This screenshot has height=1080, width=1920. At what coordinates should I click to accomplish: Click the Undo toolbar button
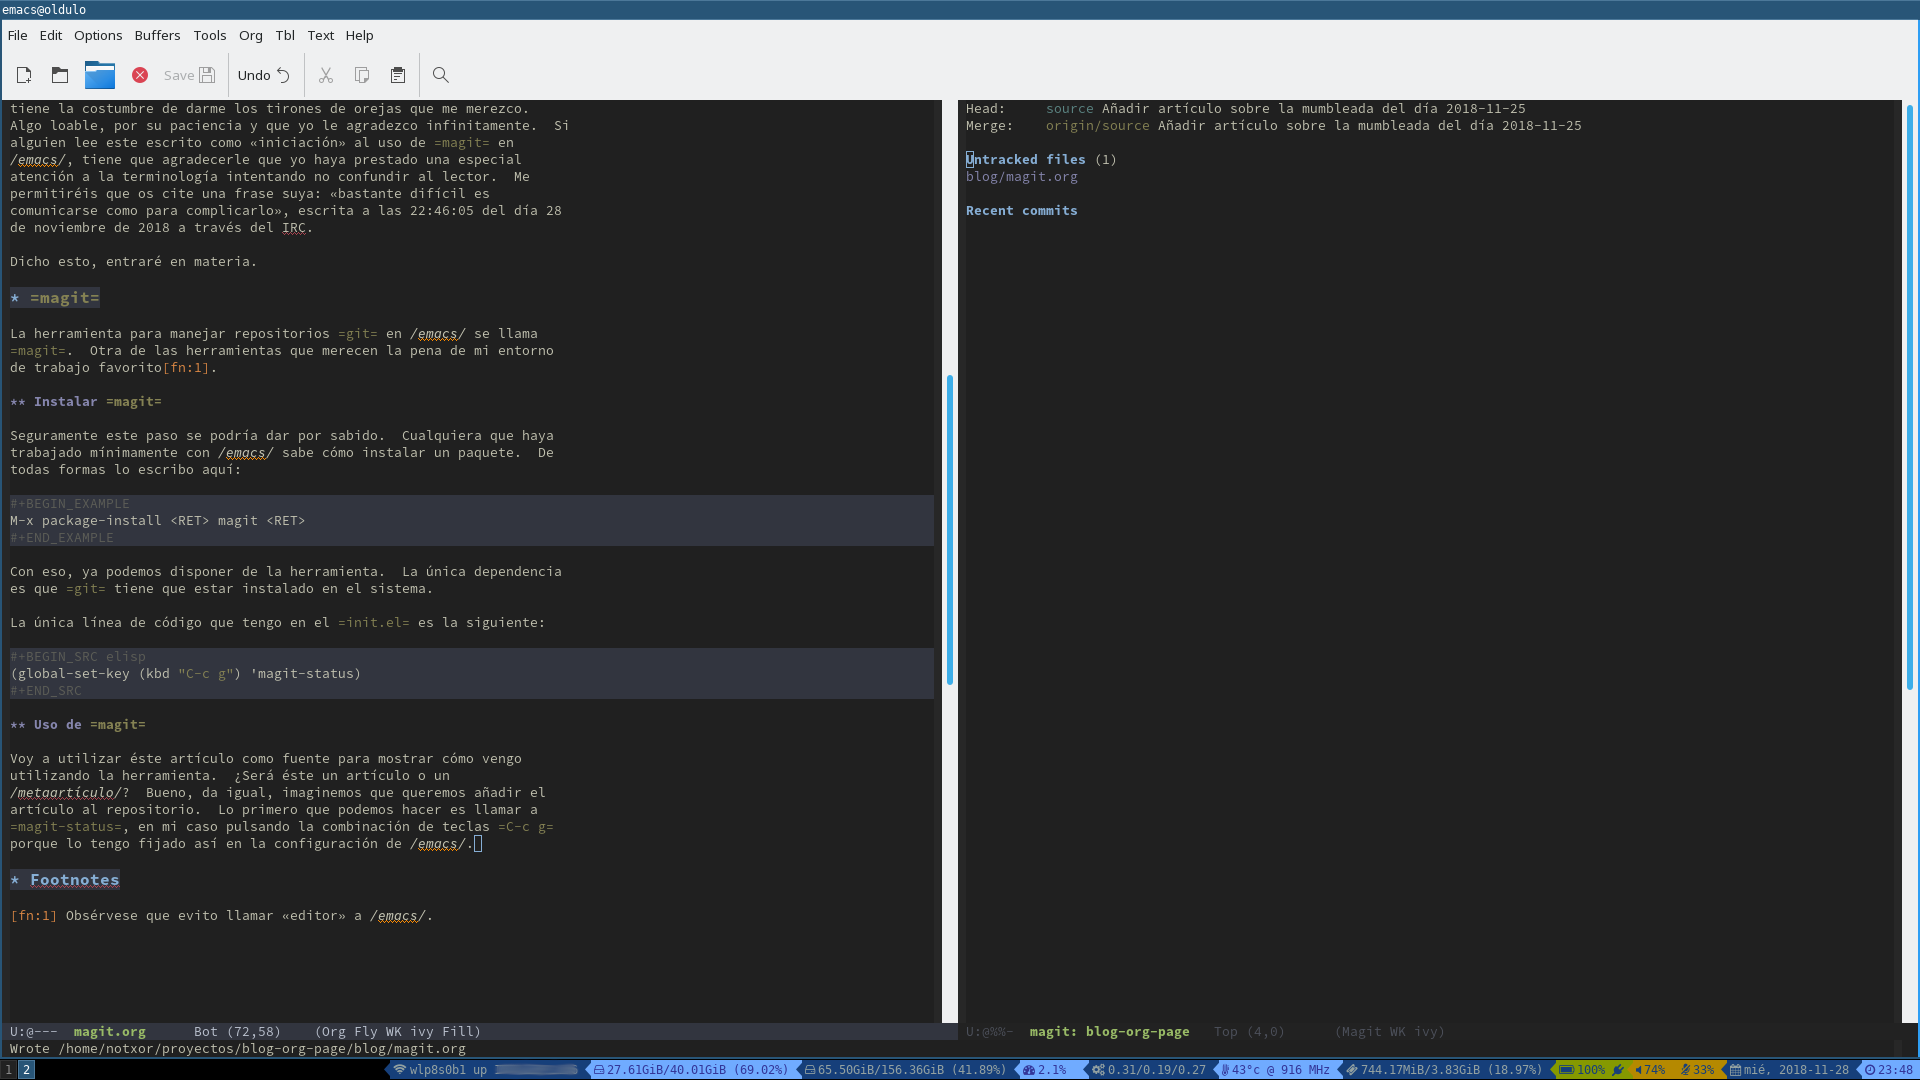click(264, 75)
